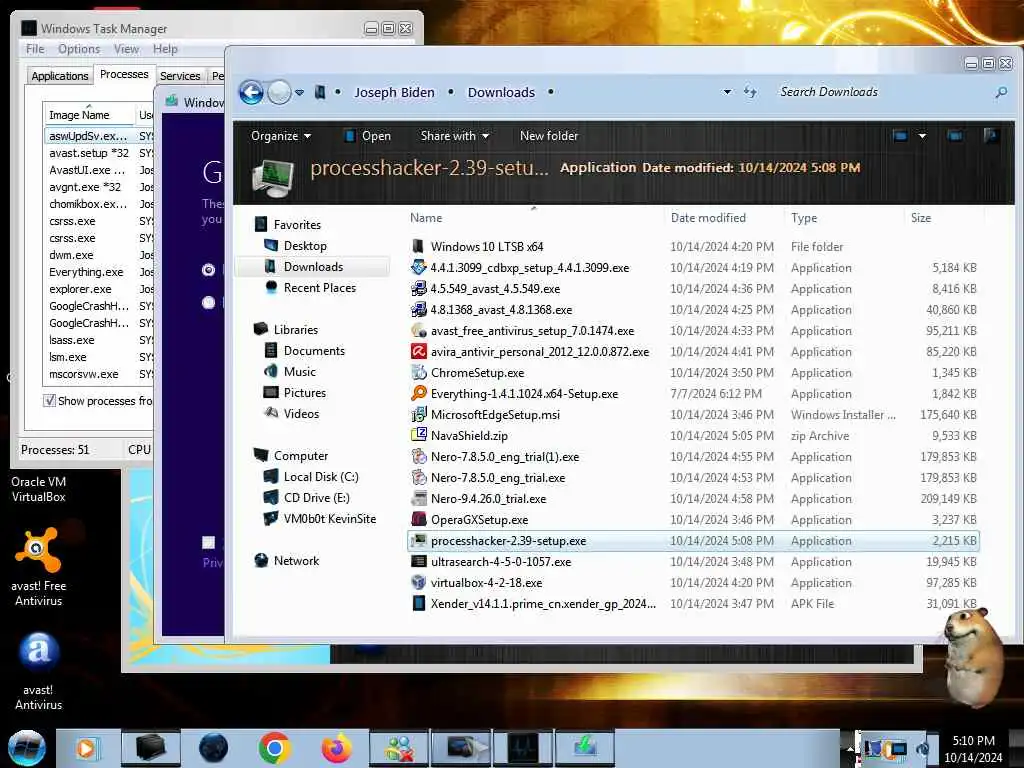Refresh the Downloads folder view
Image resolution: width=1024 pixels, height=768 pixels.
tap(750, 92)
